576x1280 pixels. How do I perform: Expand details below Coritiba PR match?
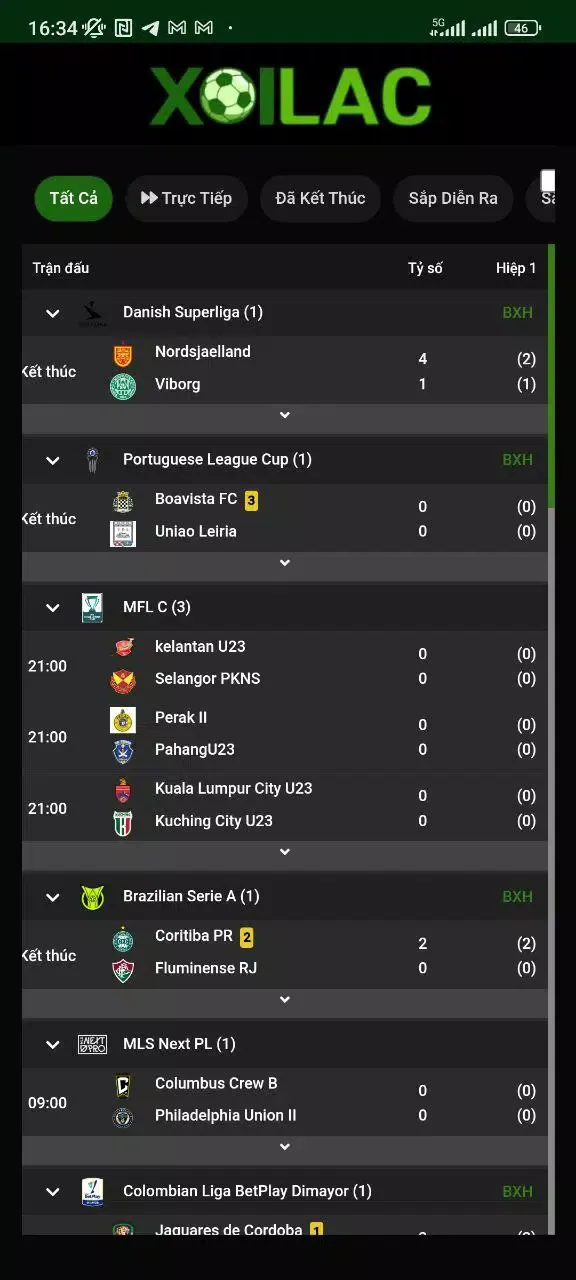[x=285, y=1000]
